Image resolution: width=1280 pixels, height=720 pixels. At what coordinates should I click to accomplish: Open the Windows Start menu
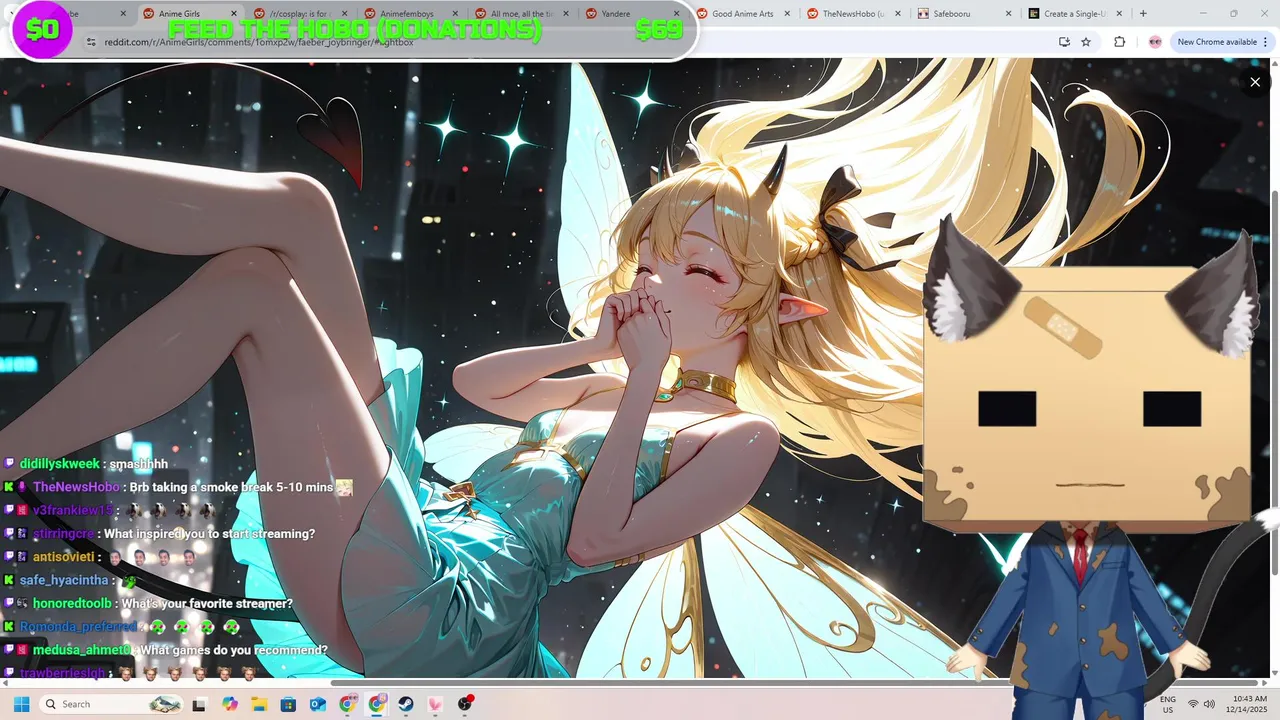[21, 704]
